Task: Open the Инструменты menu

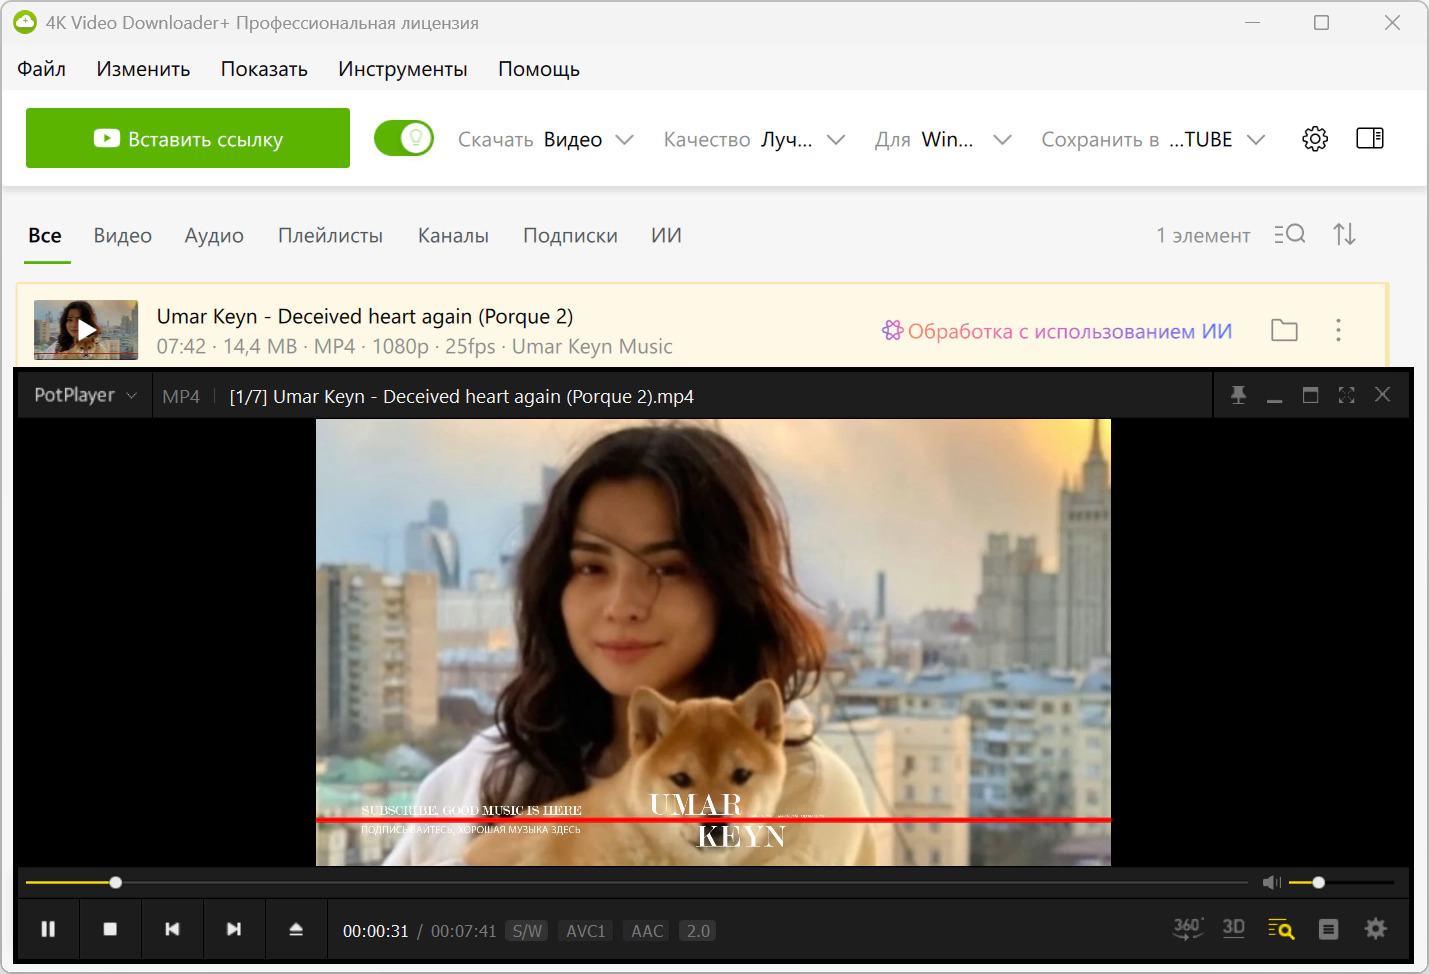Action: pos(403,69)
